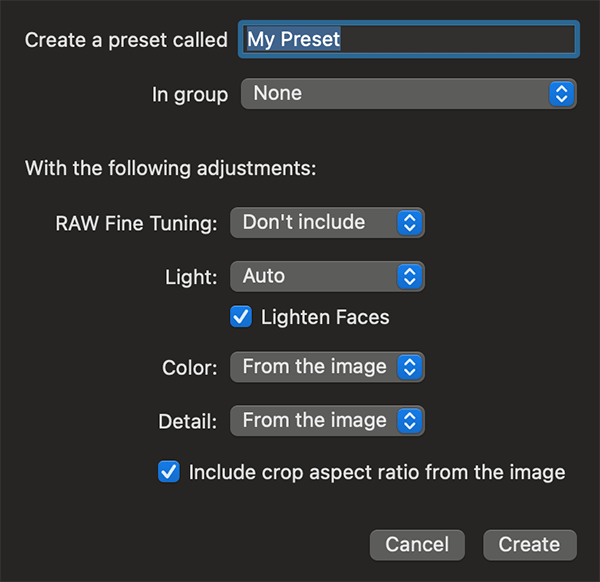Open the Detail dropdown menu
Image resolution: width=600 pixels, height=582 pixels.
click(327, 421)
